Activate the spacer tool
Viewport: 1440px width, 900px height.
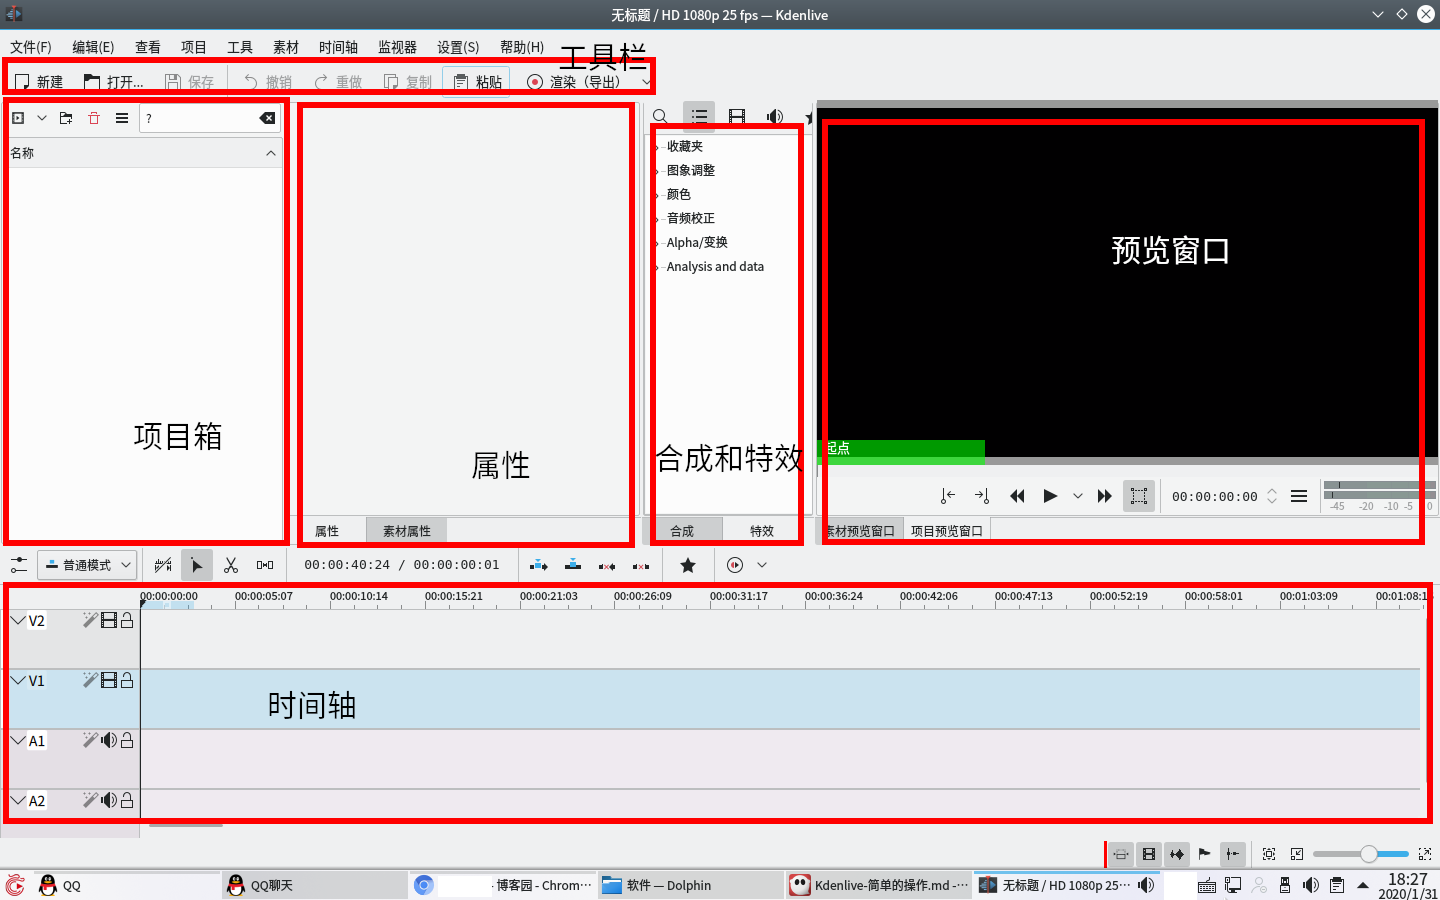tap(264, 564)
